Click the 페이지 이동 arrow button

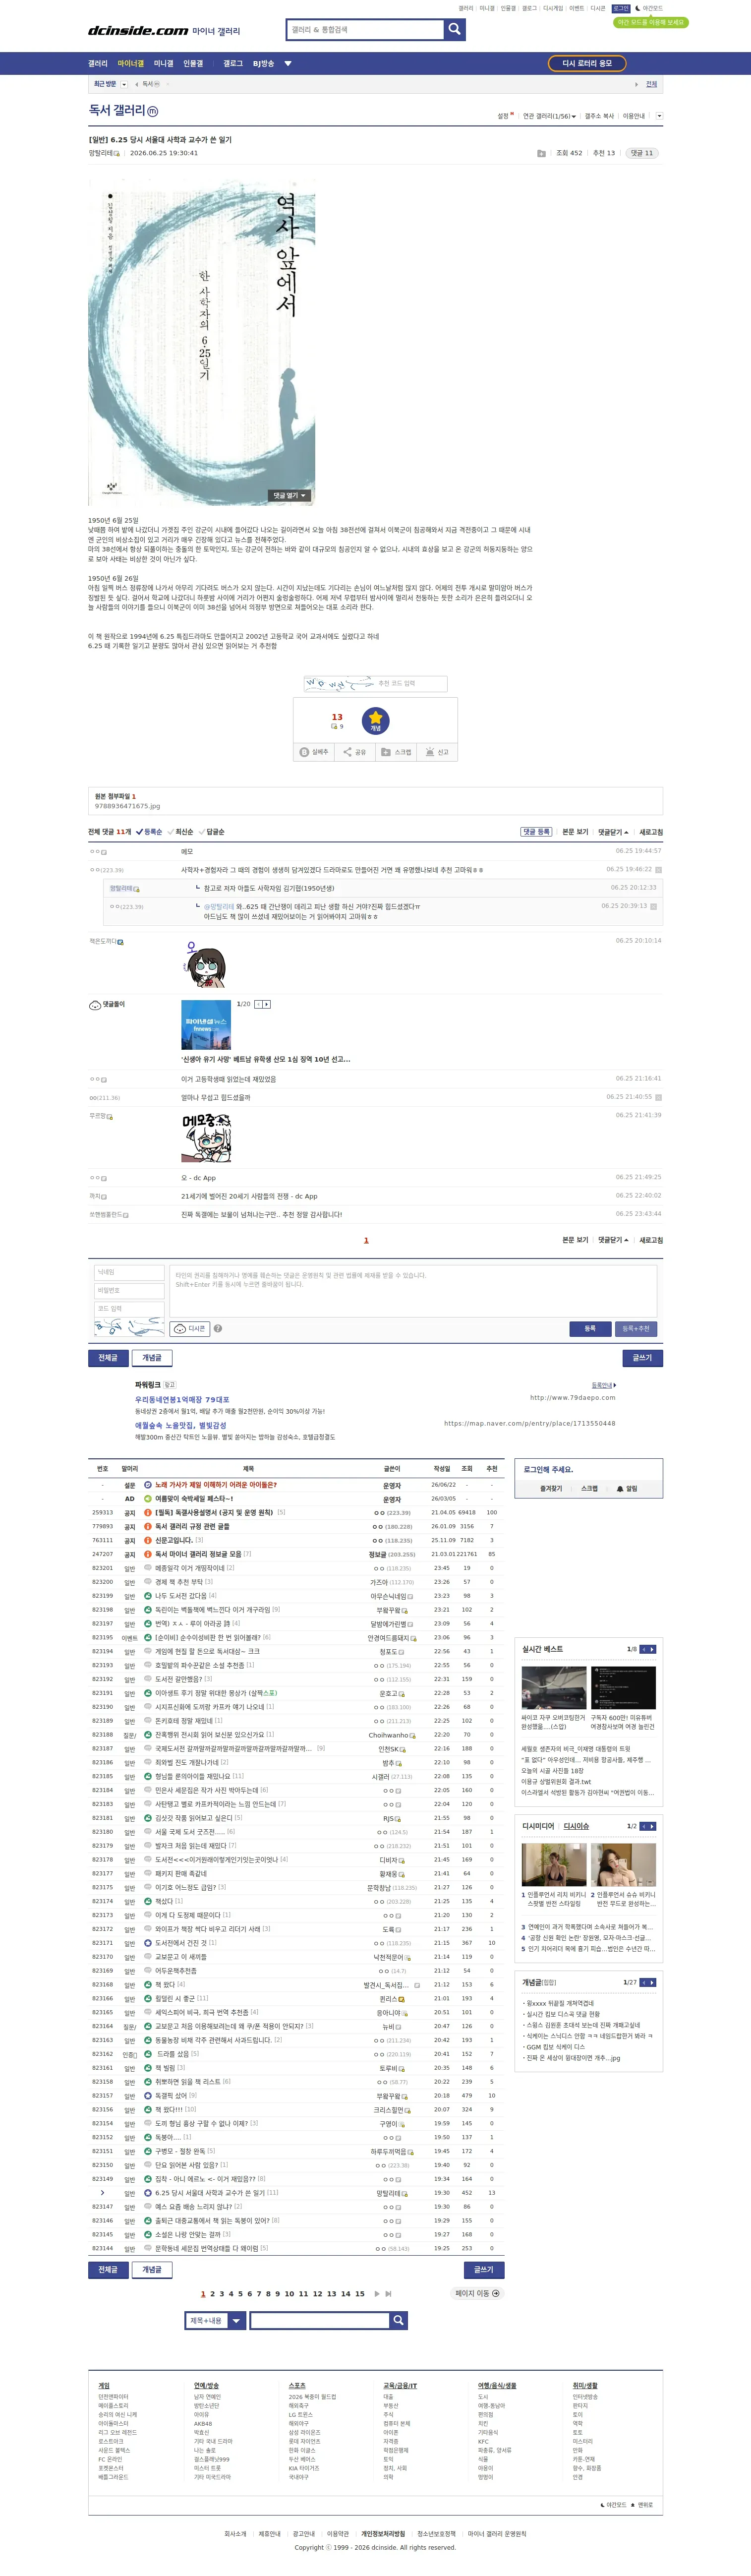478,2294
